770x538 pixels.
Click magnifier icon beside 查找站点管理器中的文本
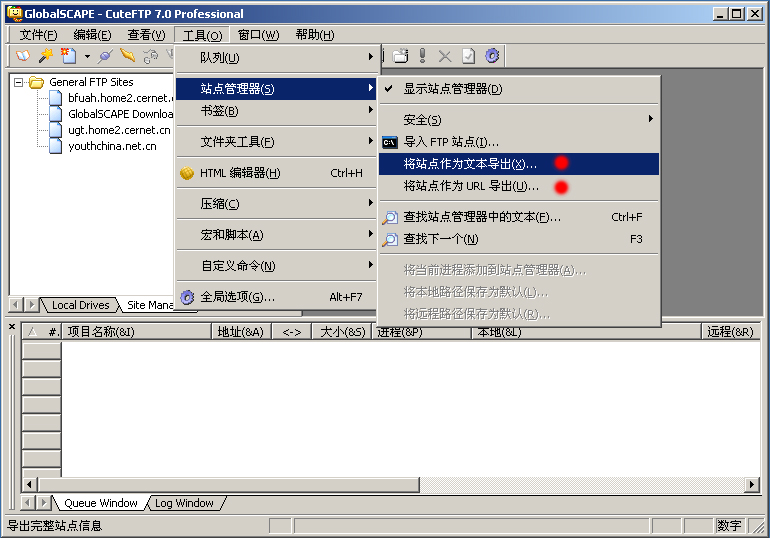pyautogui.click(x=390, y=217)
